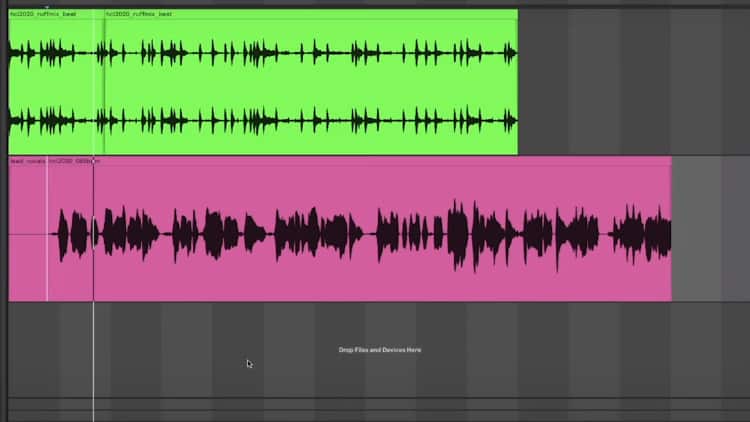
Task: Select the long second green ruffmix_beat clip
Action: [311, 82]
